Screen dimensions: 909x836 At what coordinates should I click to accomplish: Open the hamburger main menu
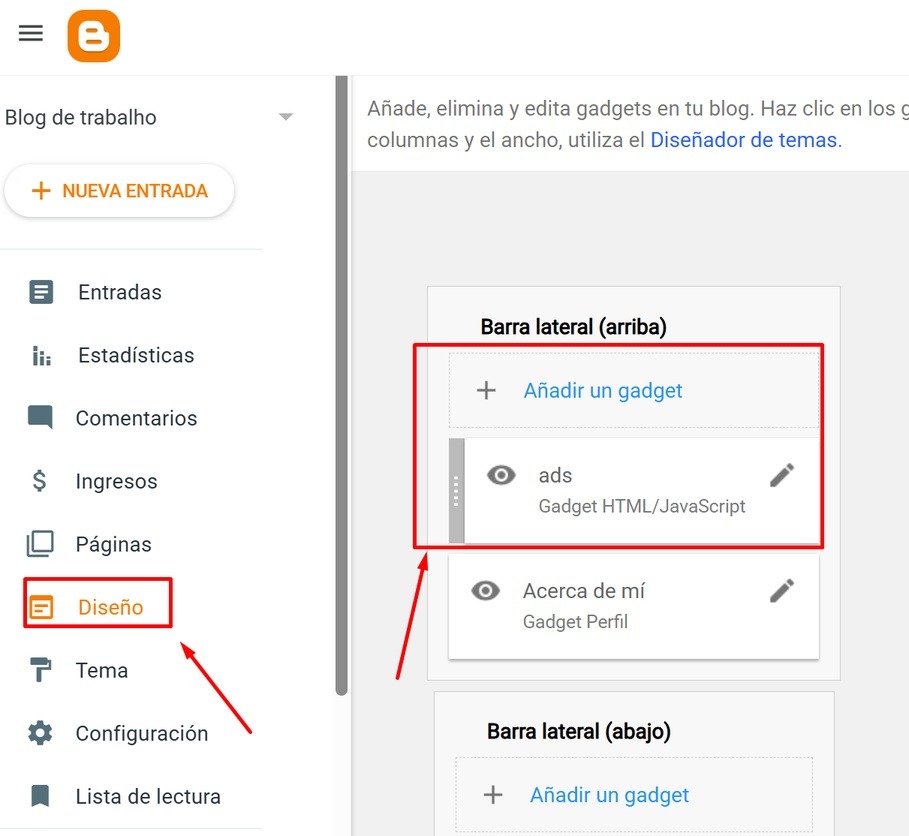[31, 33]
